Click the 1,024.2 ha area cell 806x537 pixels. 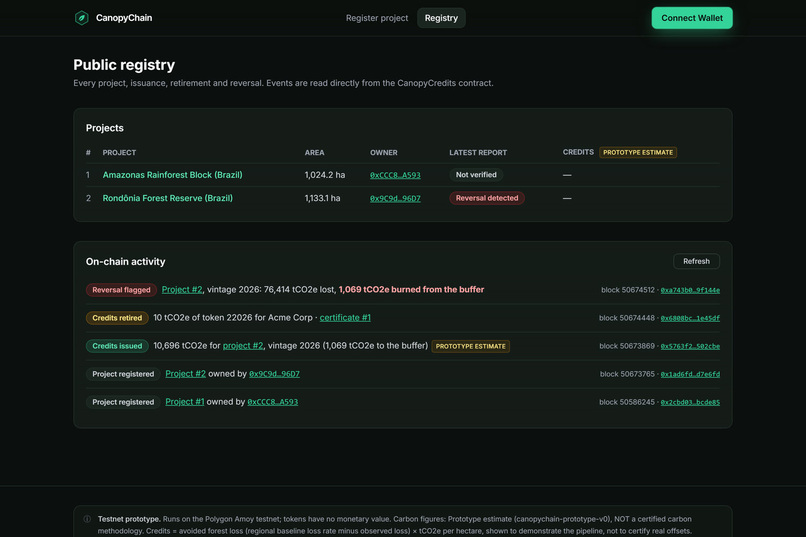pyautogui.click(x=325, y=175)
